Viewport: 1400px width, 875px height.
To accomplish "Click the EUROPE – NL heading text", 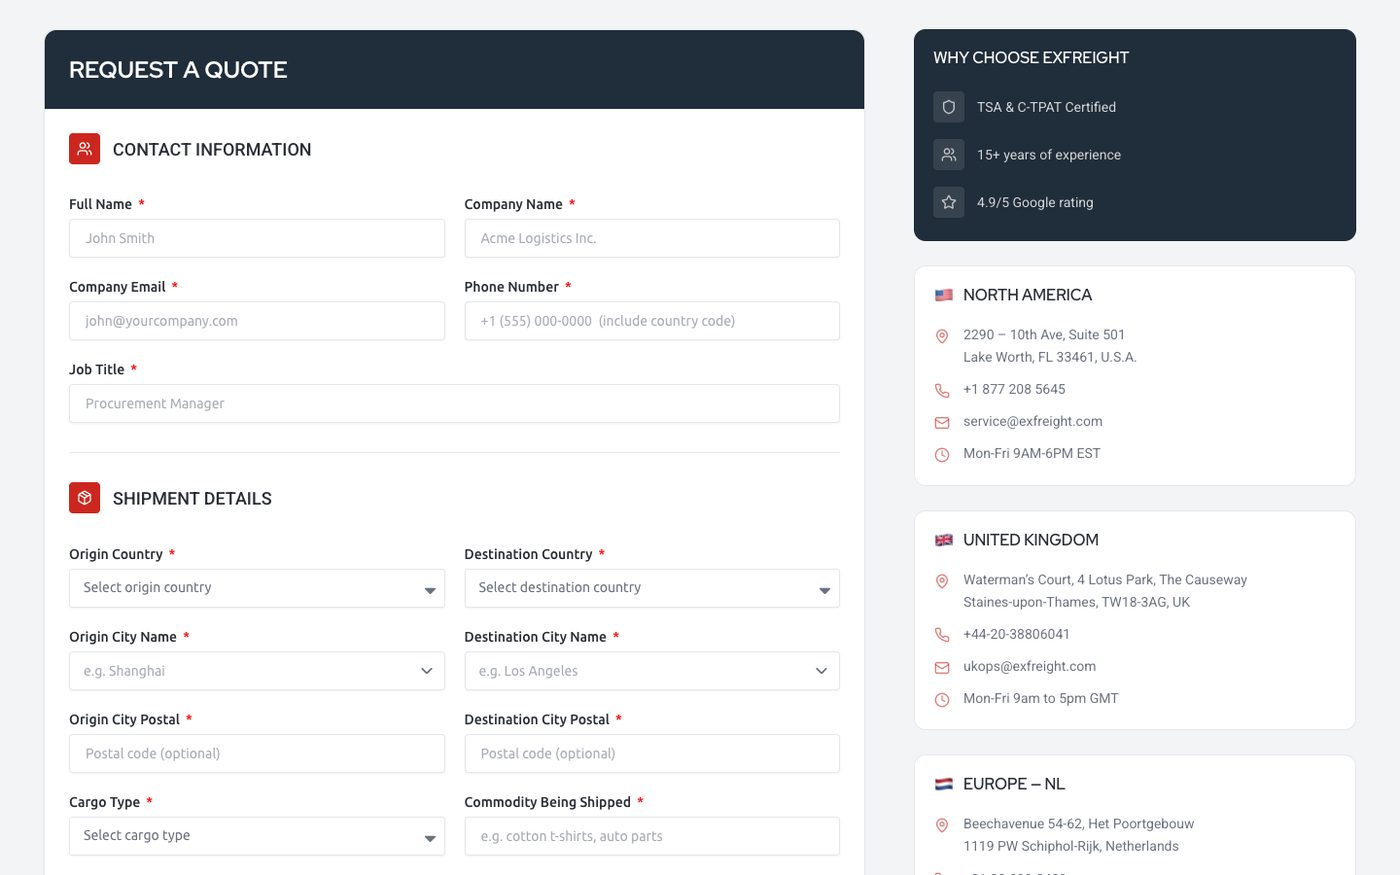I will (x=1014, y=784).
